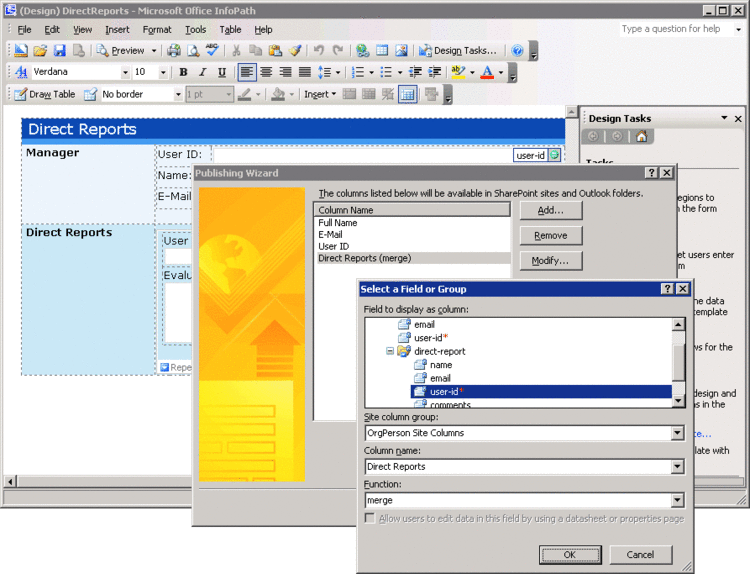This screenshot has width=750, height=574.
Task: Open the File menu
Action: [x=24, y=30]
